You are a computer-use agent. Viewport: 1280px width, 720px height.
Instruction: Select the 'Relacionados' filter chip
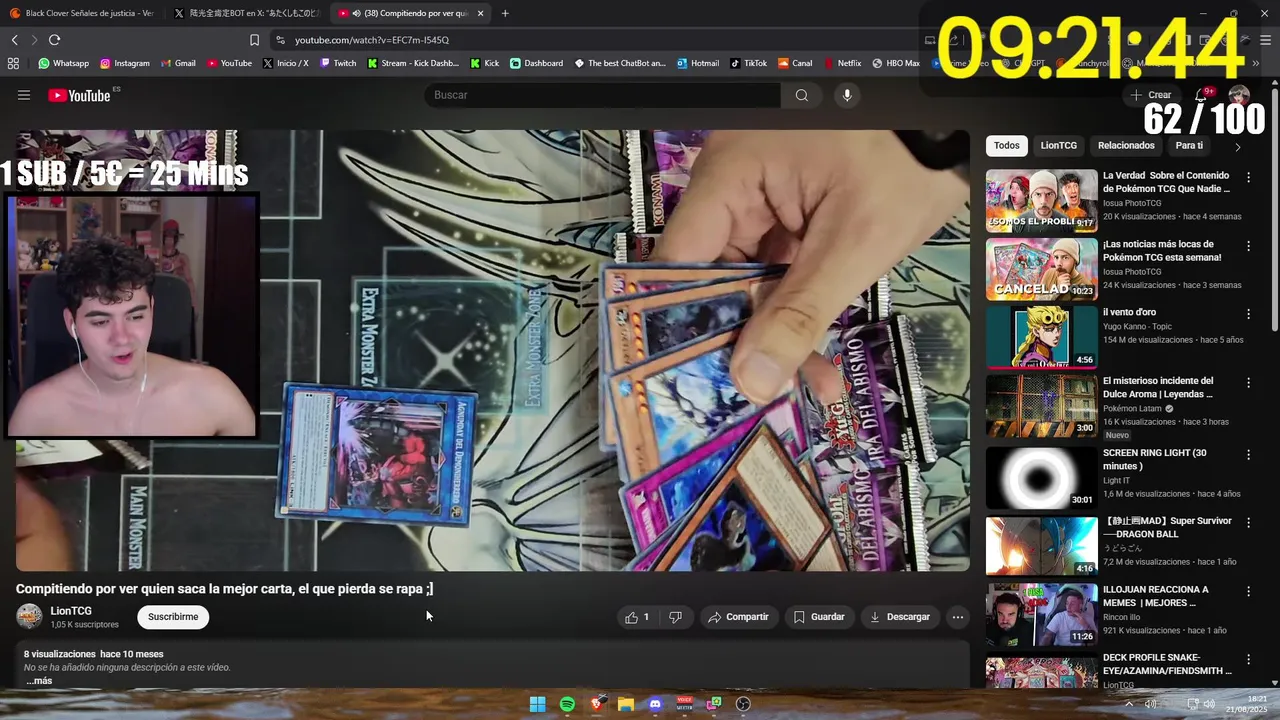coord(1126,146)
